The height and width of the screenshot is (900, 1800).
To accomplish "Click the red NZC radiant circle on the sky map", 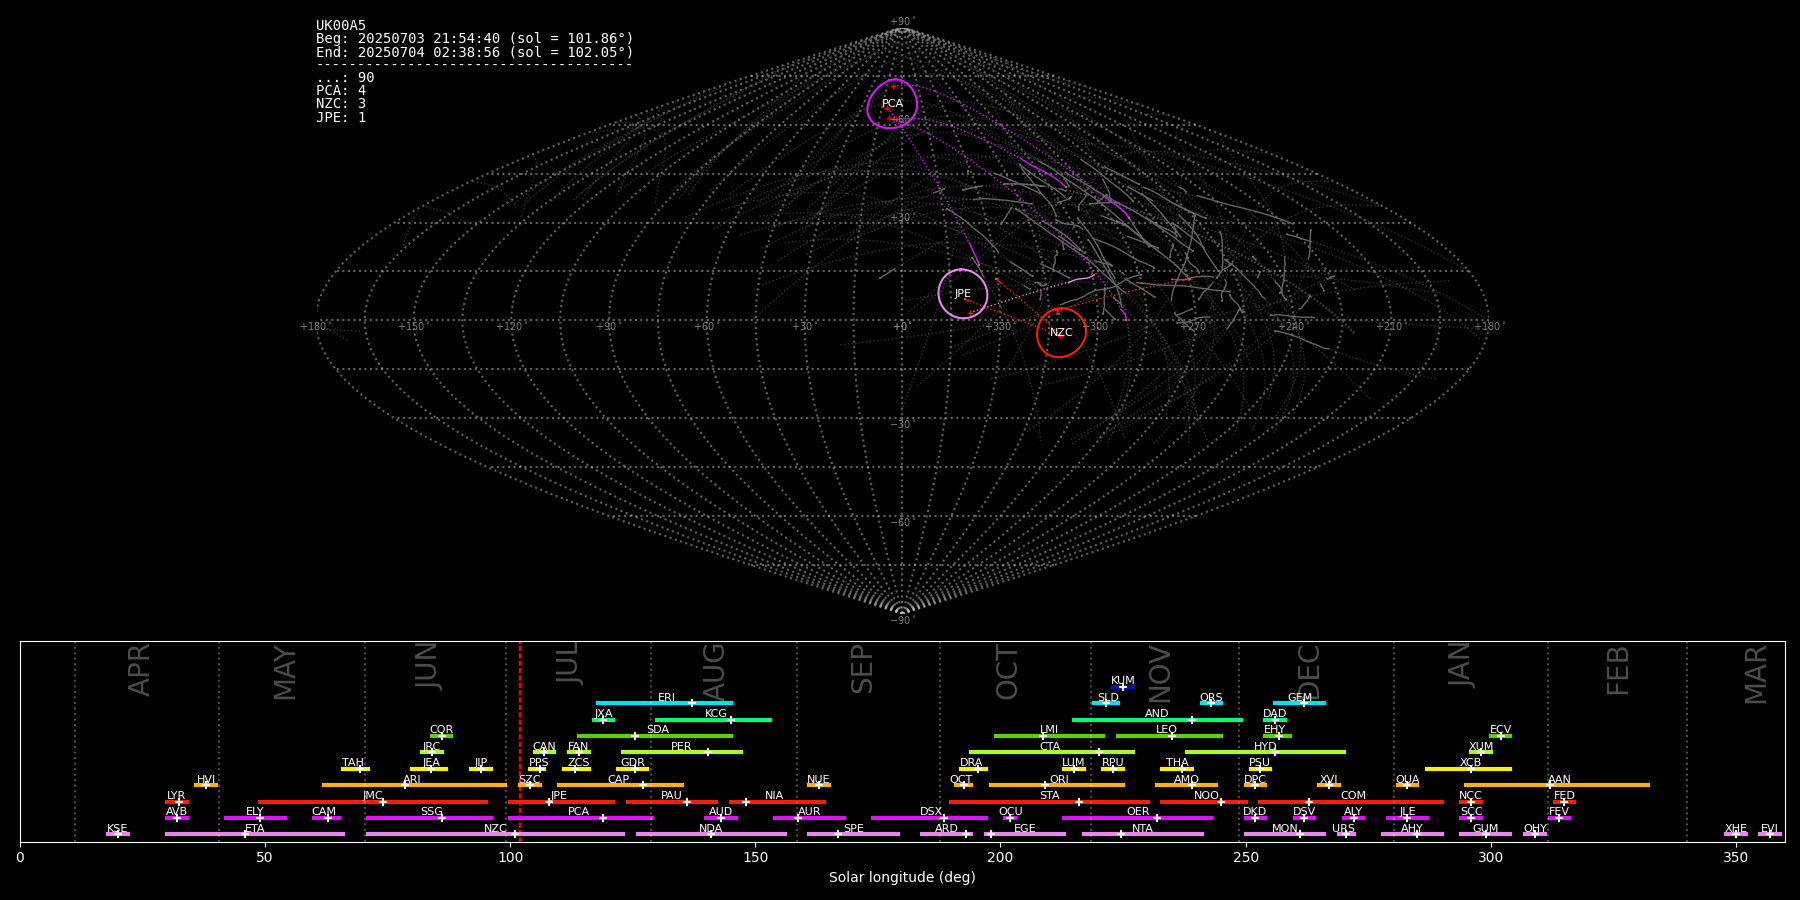I will coord(1061,333).
